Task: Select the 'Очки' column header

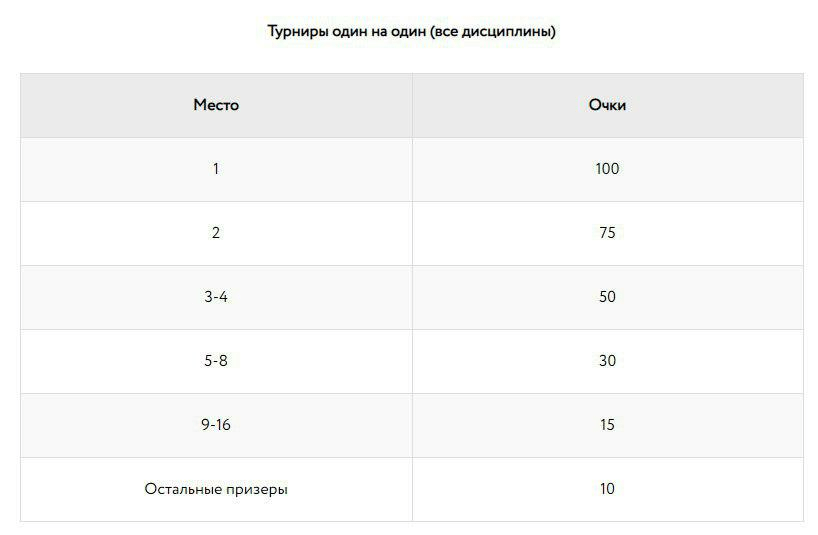Action: pyautogui.click(x=607, y=105)
